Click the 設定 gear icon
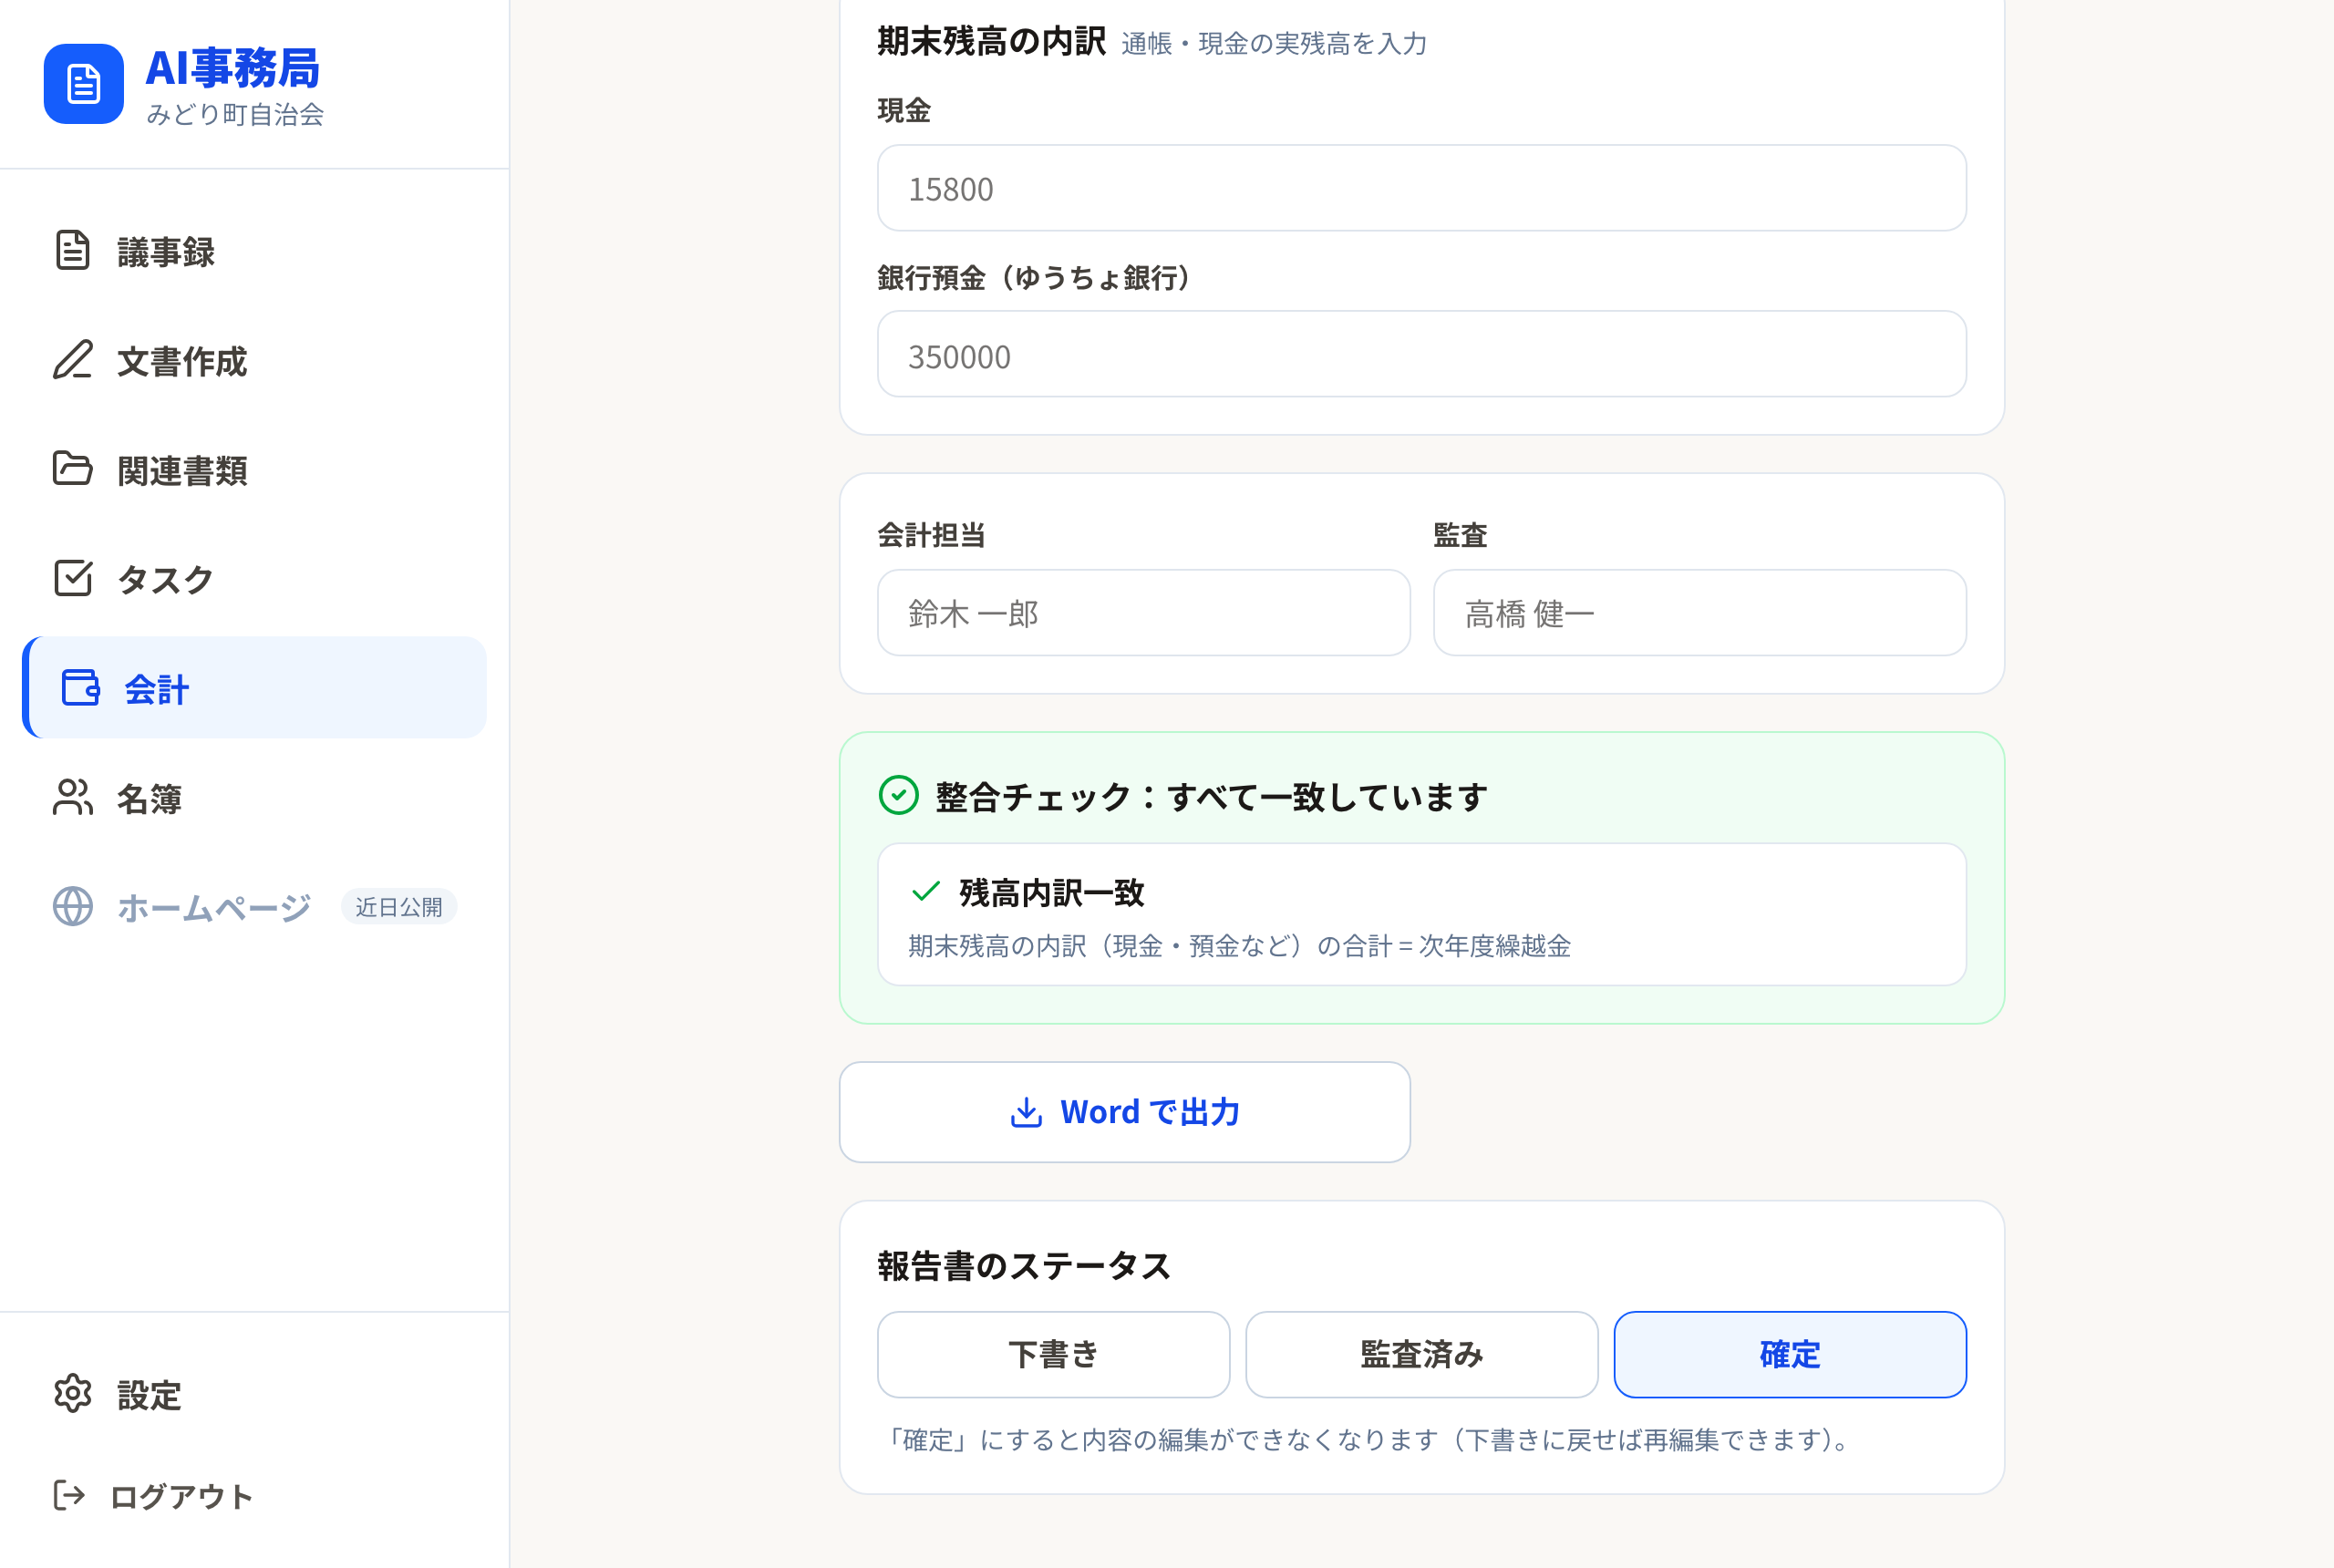 (x=72, y=1393)
